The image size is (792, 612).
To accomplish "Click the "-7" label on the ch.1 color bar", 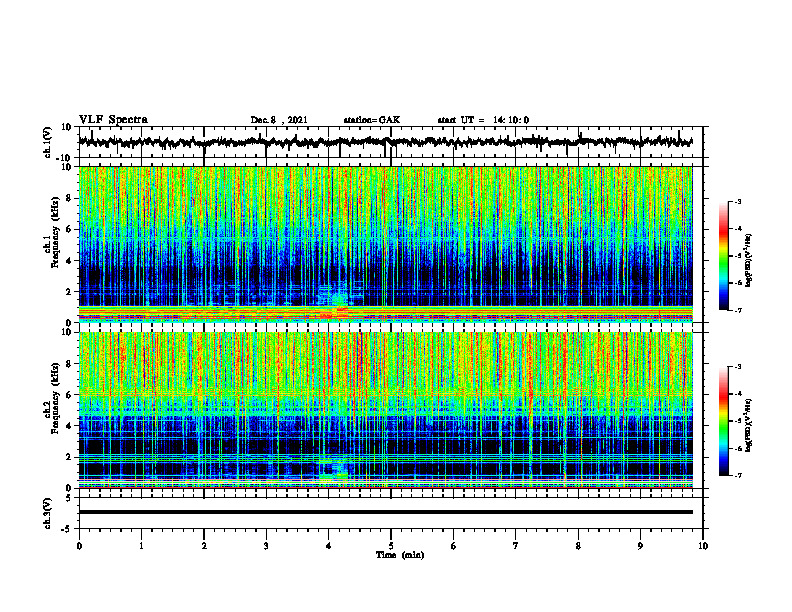I will pyautogui.click(x=738, y=310).
